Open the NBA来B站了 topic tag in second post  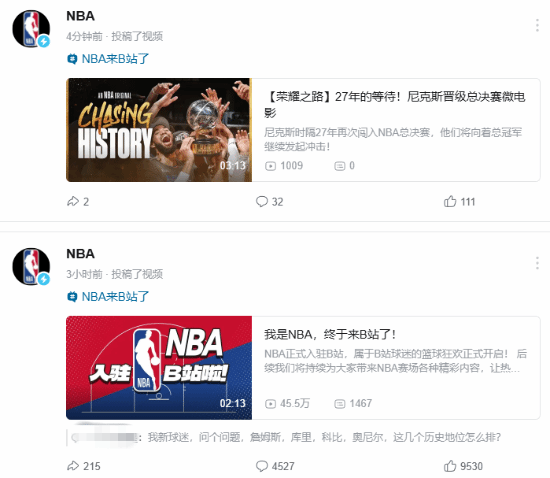pyautogui.click(x=108, y=296)
